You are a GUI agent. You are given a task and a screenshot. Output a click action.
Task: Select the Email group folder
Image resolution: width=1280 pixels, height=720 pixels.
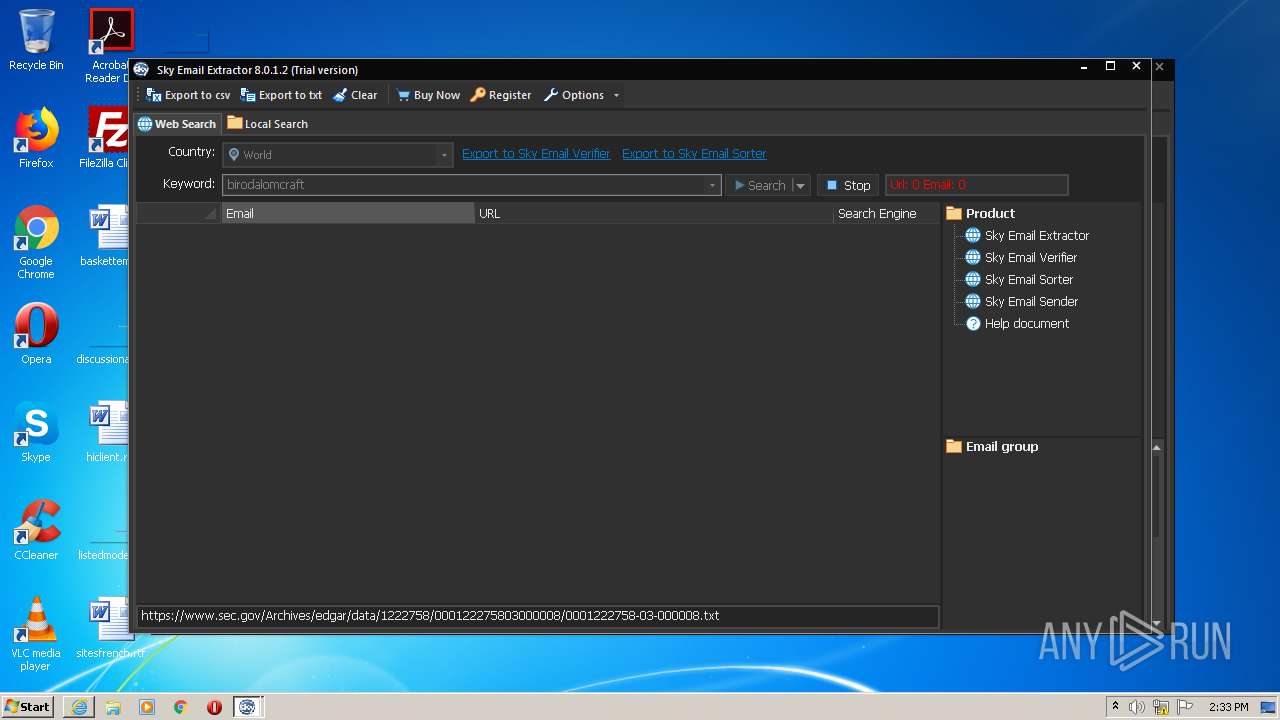[992, 446]
